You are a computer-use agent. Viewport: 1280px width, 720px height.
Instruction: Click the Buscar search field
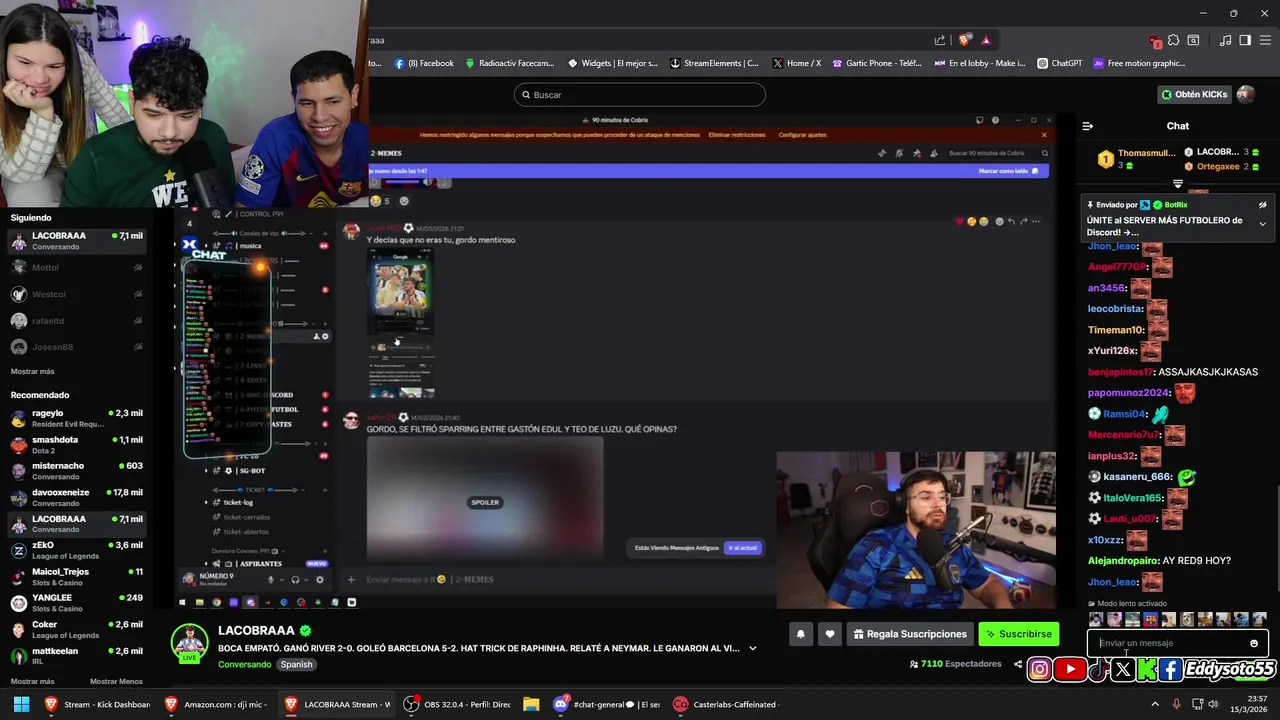tap(640, 95)
